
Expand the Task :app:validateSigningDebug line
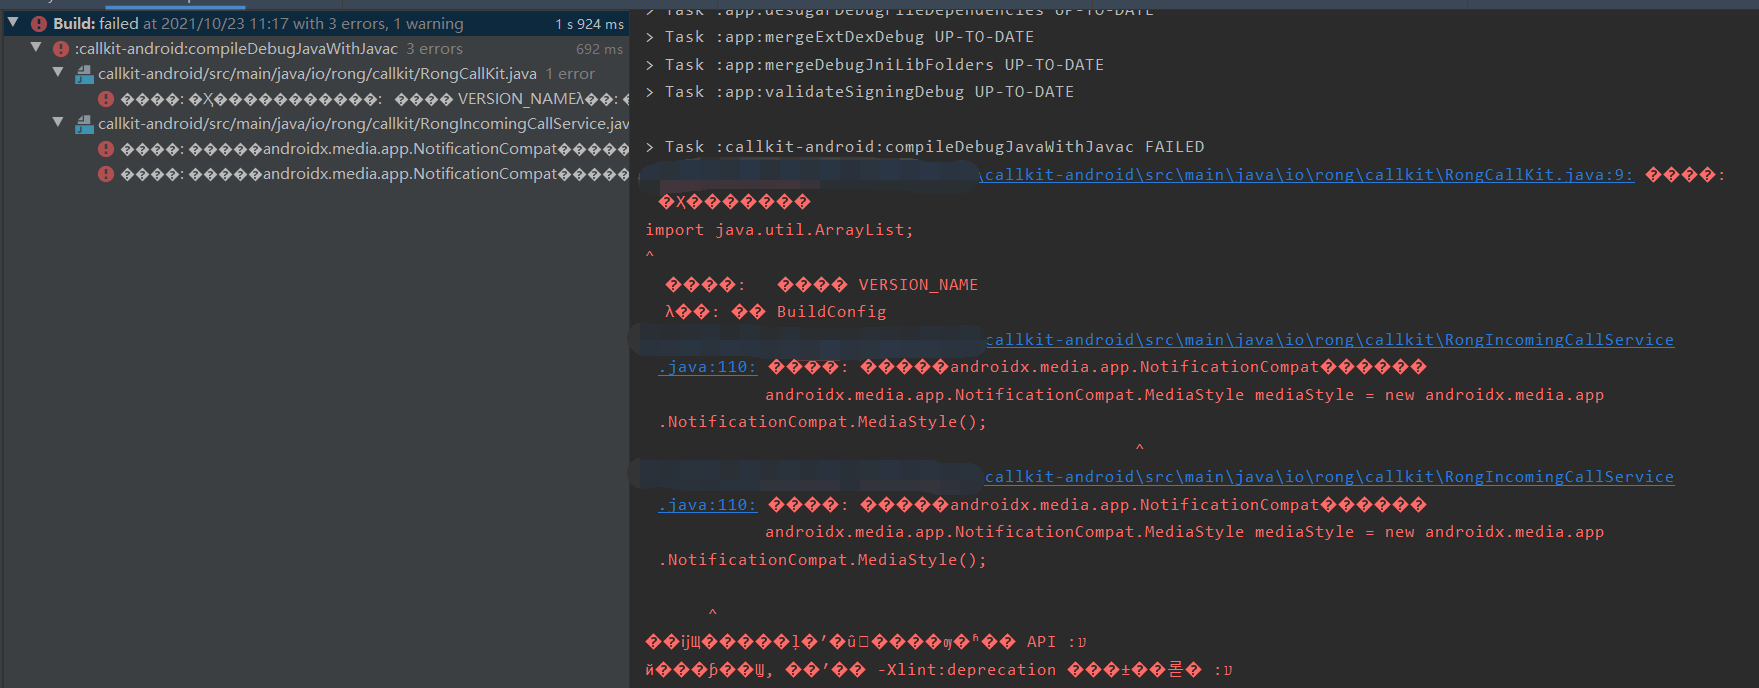[x=650, y=92]
